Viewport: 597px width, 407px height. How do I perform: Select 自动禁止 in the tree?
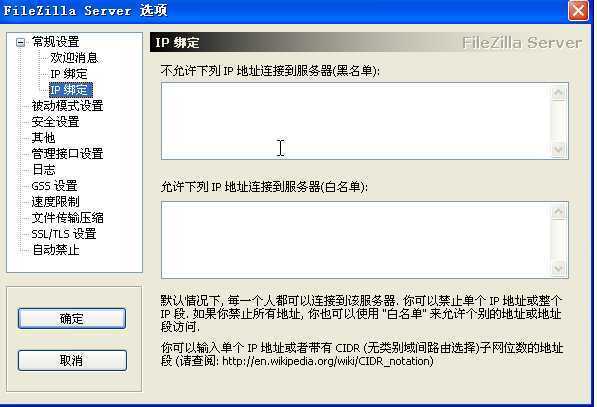point(55,250)
